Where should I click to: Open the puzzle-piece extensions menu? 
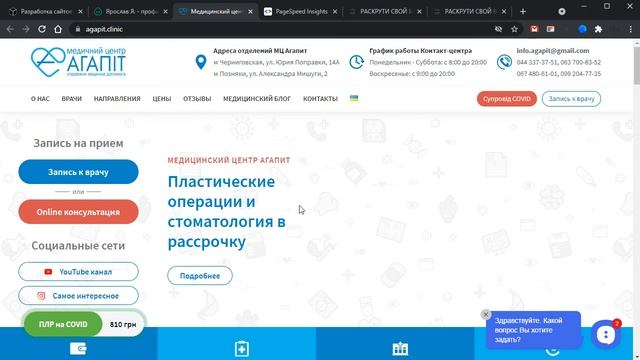point(598,29)
